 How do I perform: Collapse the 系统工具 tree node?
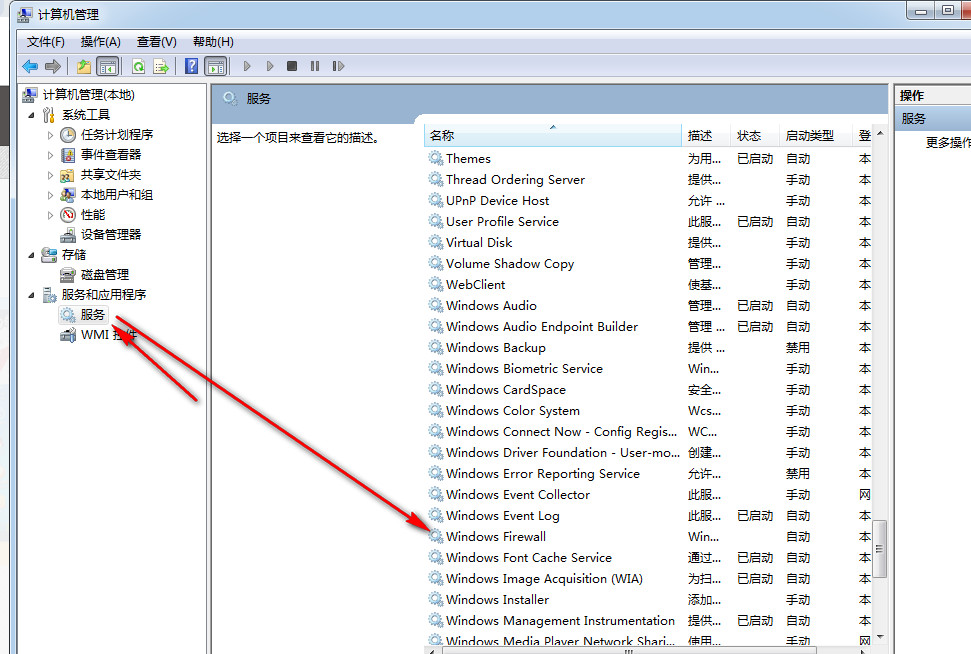(x=32, y=115)
